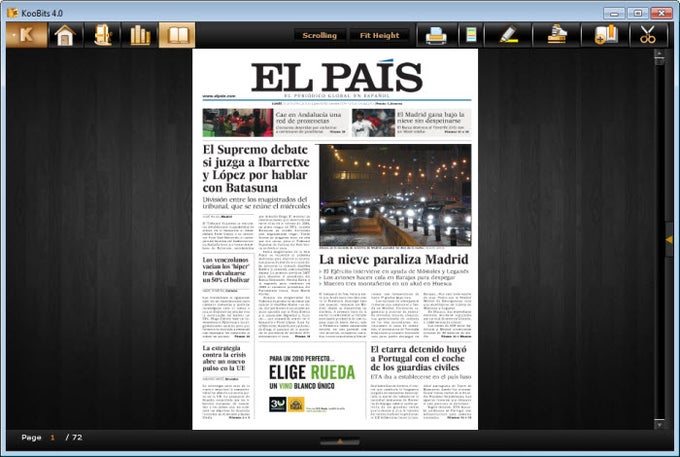Viewport: 680px width, 457px height.
Task: Expand the bottom thumbnail panel handle
Action: pos(340,441)
